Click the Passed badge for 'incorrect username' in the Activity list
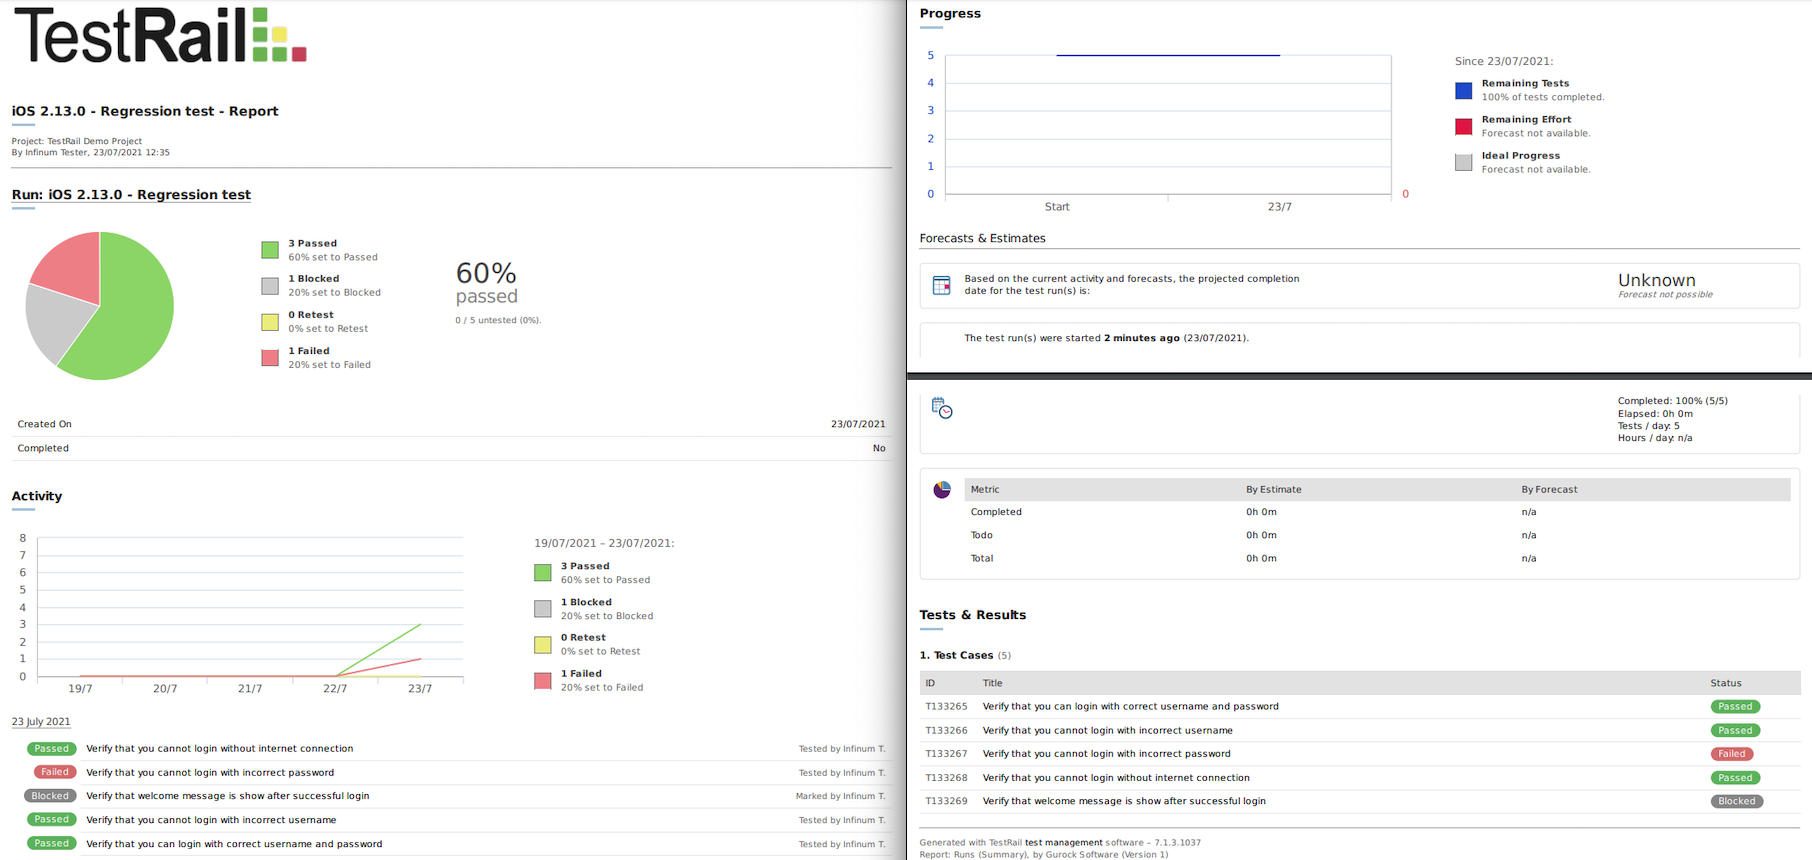This screenshot has height=860, width=1812. (51, 820)
